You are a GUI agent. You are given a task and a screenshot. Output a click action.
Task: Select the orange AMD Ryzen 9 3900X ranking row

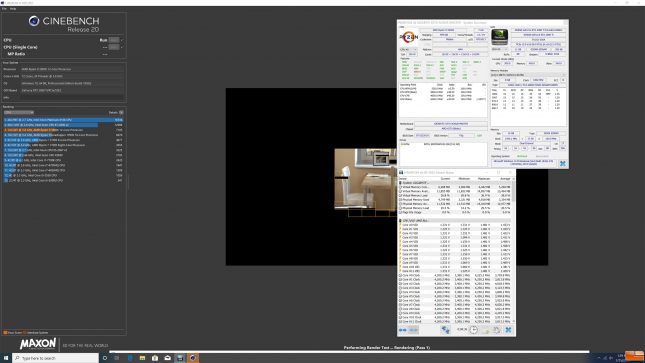coord(63,130)
